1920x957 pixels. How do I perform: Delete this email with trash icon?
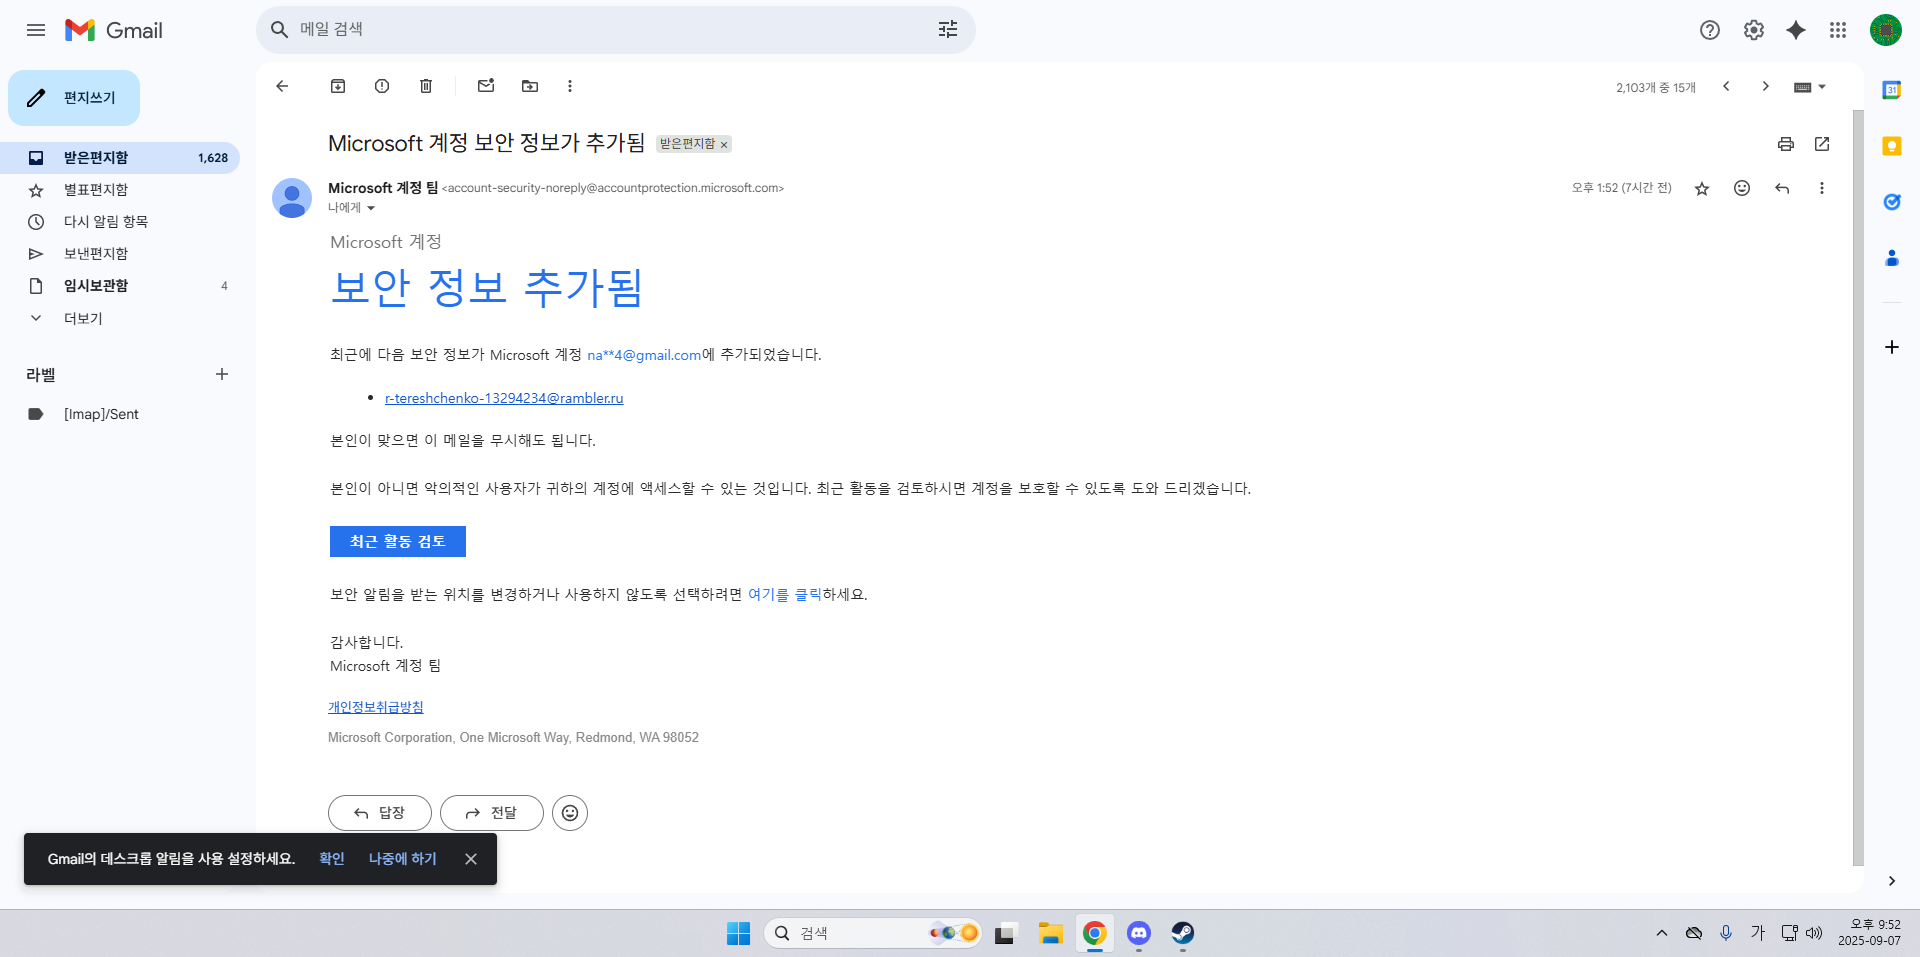coord(426,86)
